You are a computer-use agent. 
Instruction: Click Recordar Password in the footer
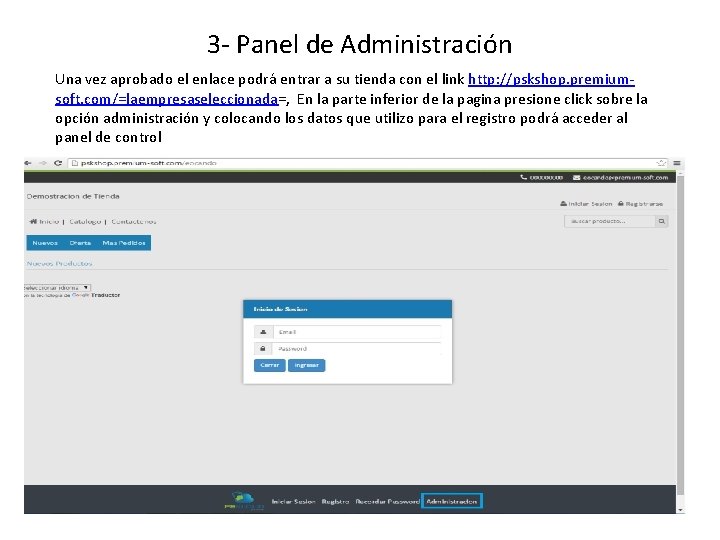(388, 501)
